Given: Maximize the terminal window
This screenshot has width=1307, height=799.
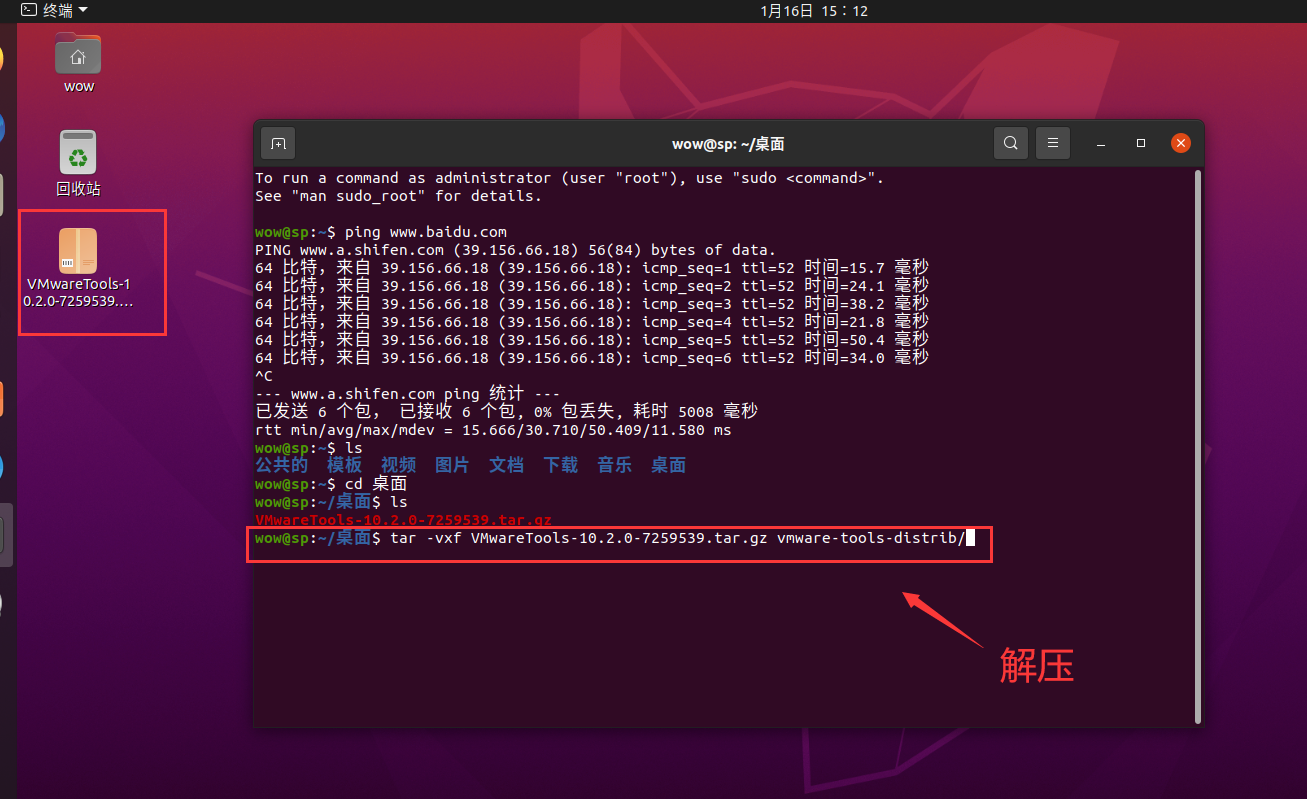Looking at the screenshot, I should click(x=1141, y=144).
